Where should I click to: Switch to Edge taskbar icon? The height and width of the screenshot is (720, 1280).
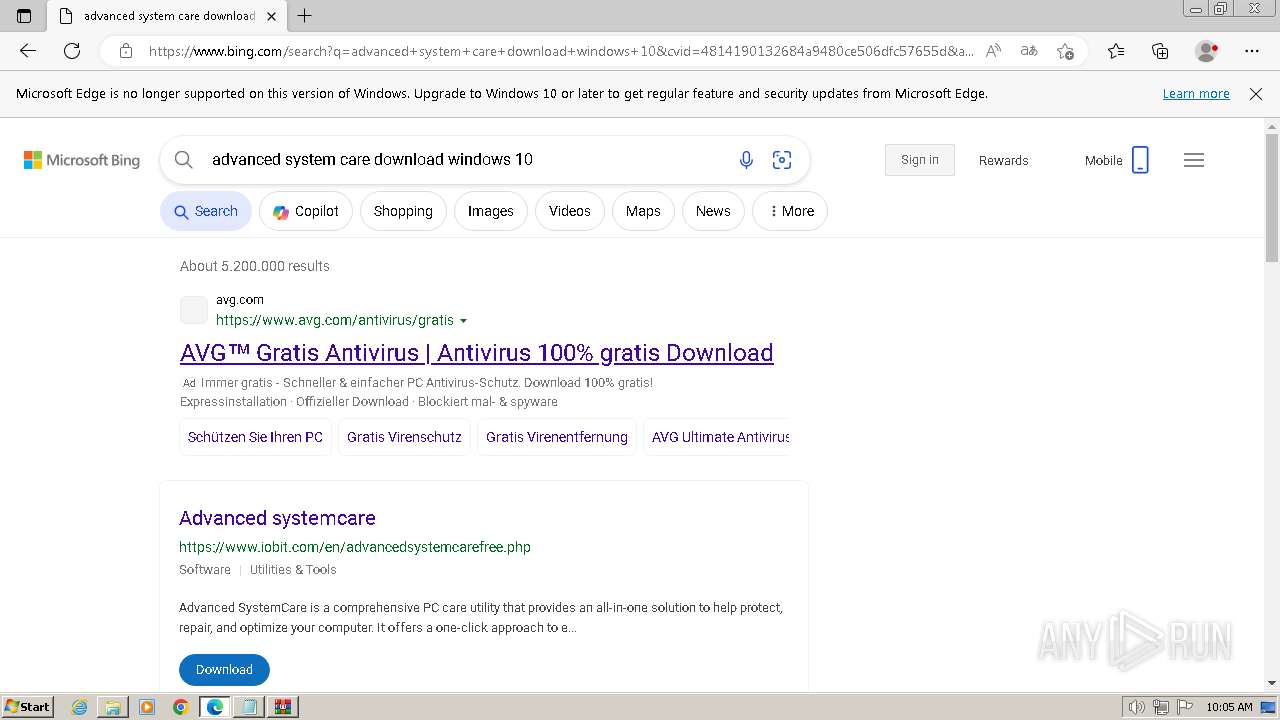215,707
